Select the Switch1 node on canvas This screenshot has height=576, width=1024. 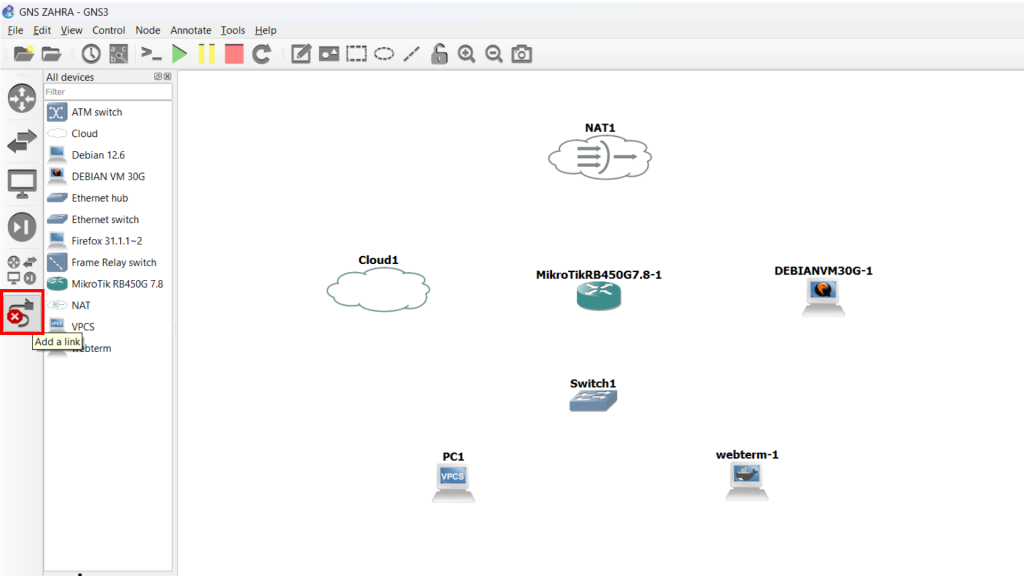[593, 400]
